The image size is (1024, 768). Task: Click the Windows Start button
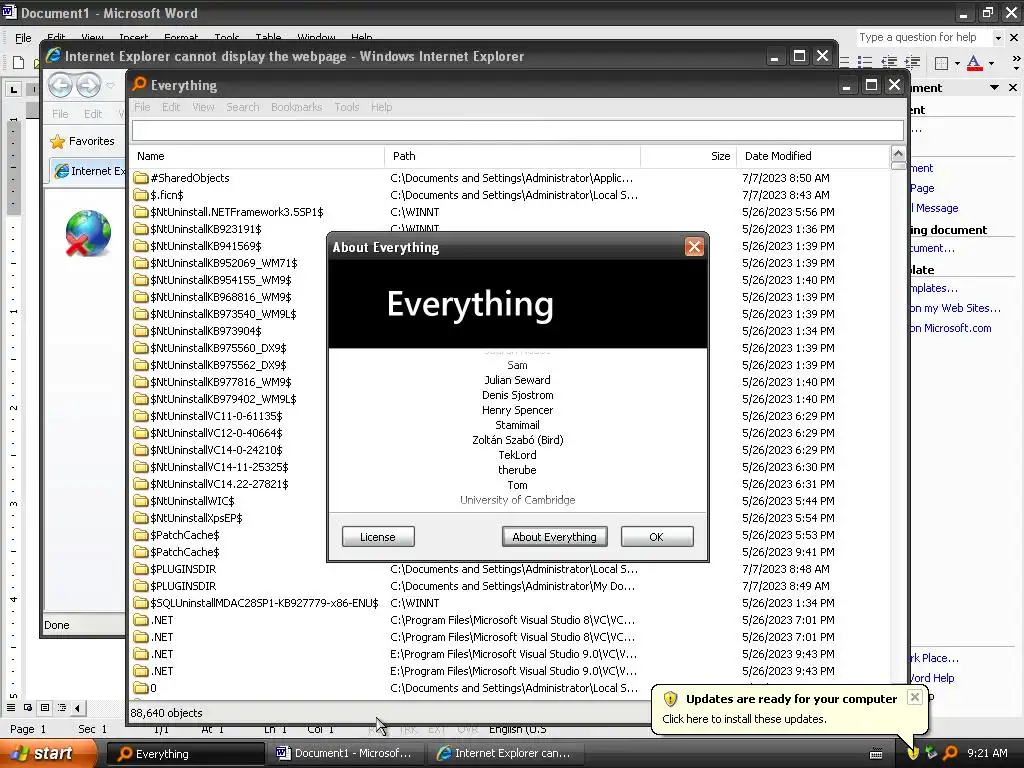coord(49,754)
